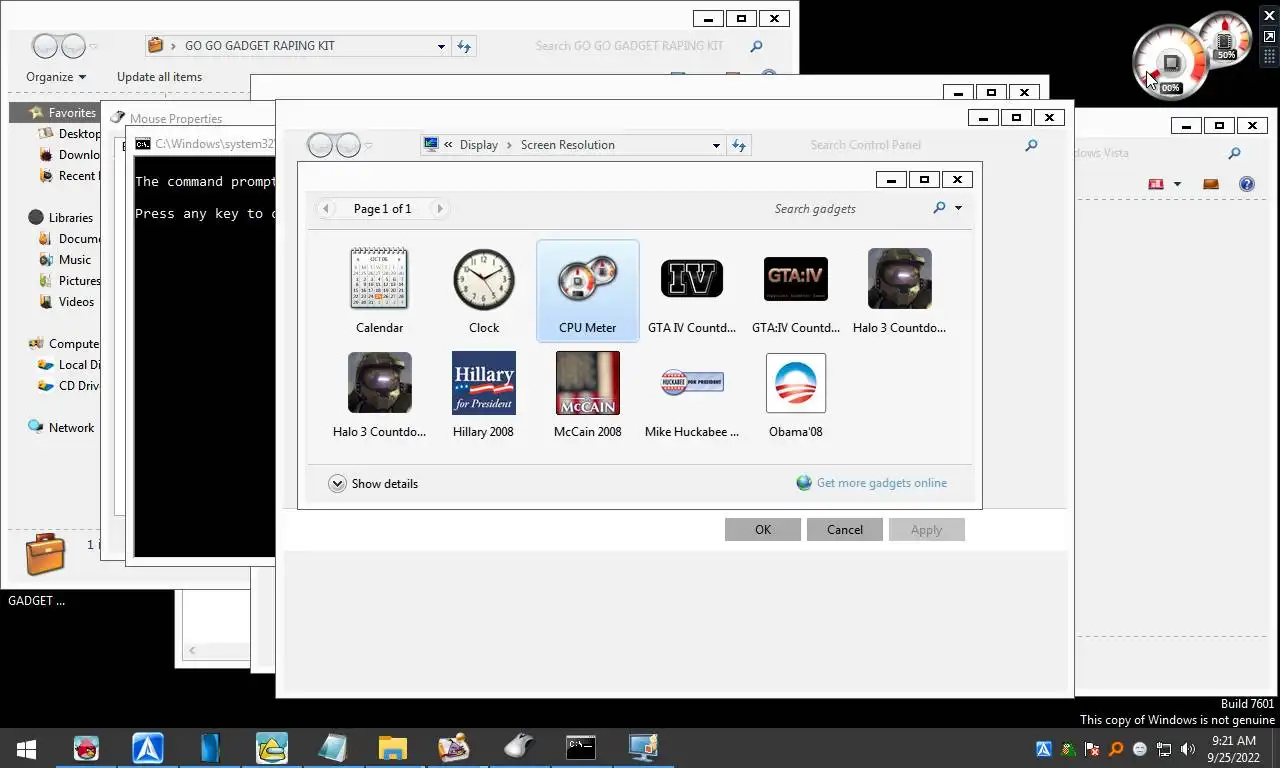The height and width of the screenshot is (768, 1280).
Task: Close the desktop CPU Meter gadget
Action: pyautogui.click(x=1270, y=18)
